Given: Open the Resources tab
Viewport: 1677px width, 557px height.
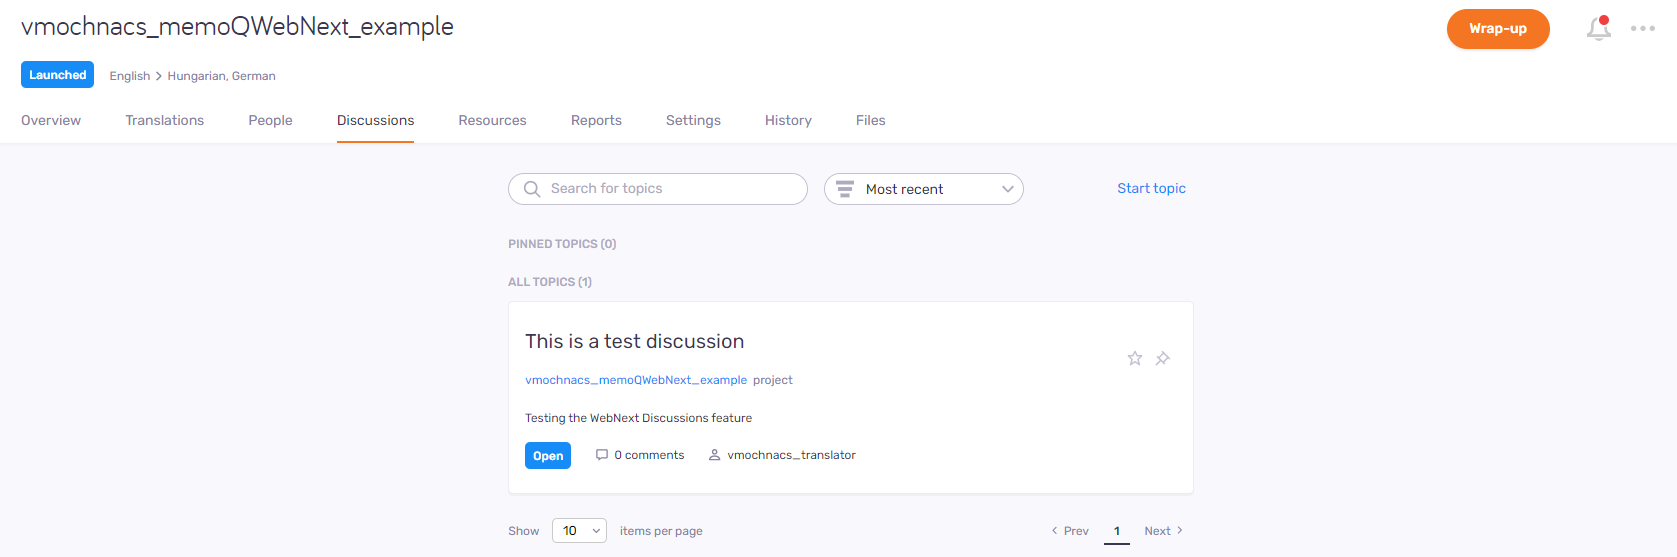Looking at the screenshot, I should (492, 120).
